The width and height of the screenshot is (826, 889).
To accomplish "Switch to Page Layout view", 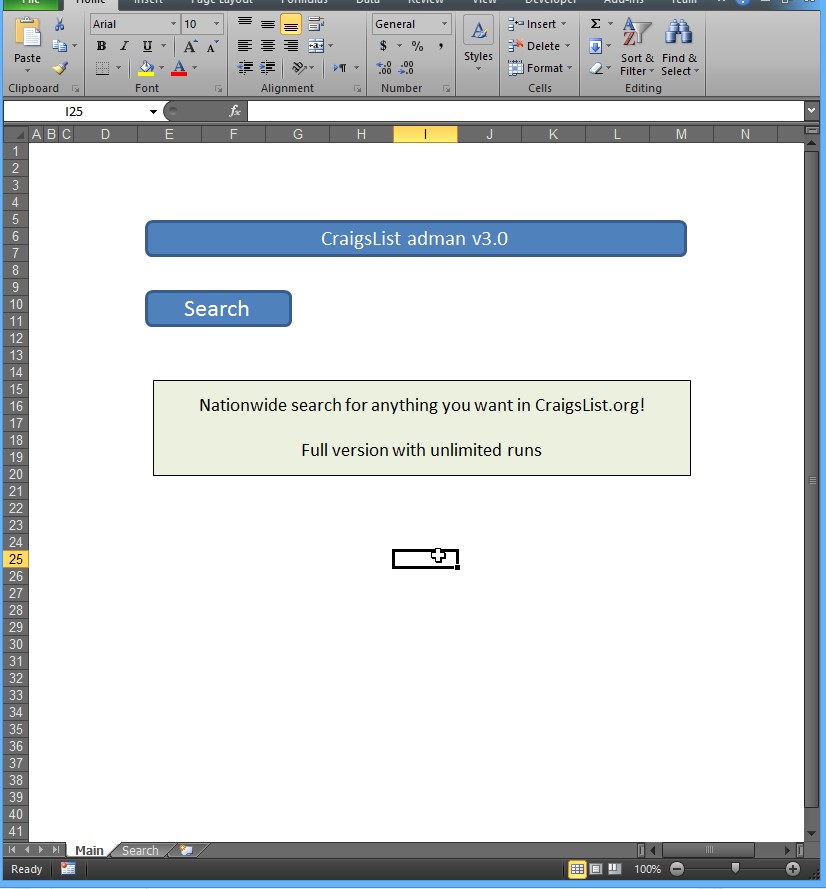I will click(x=596, y=869).
